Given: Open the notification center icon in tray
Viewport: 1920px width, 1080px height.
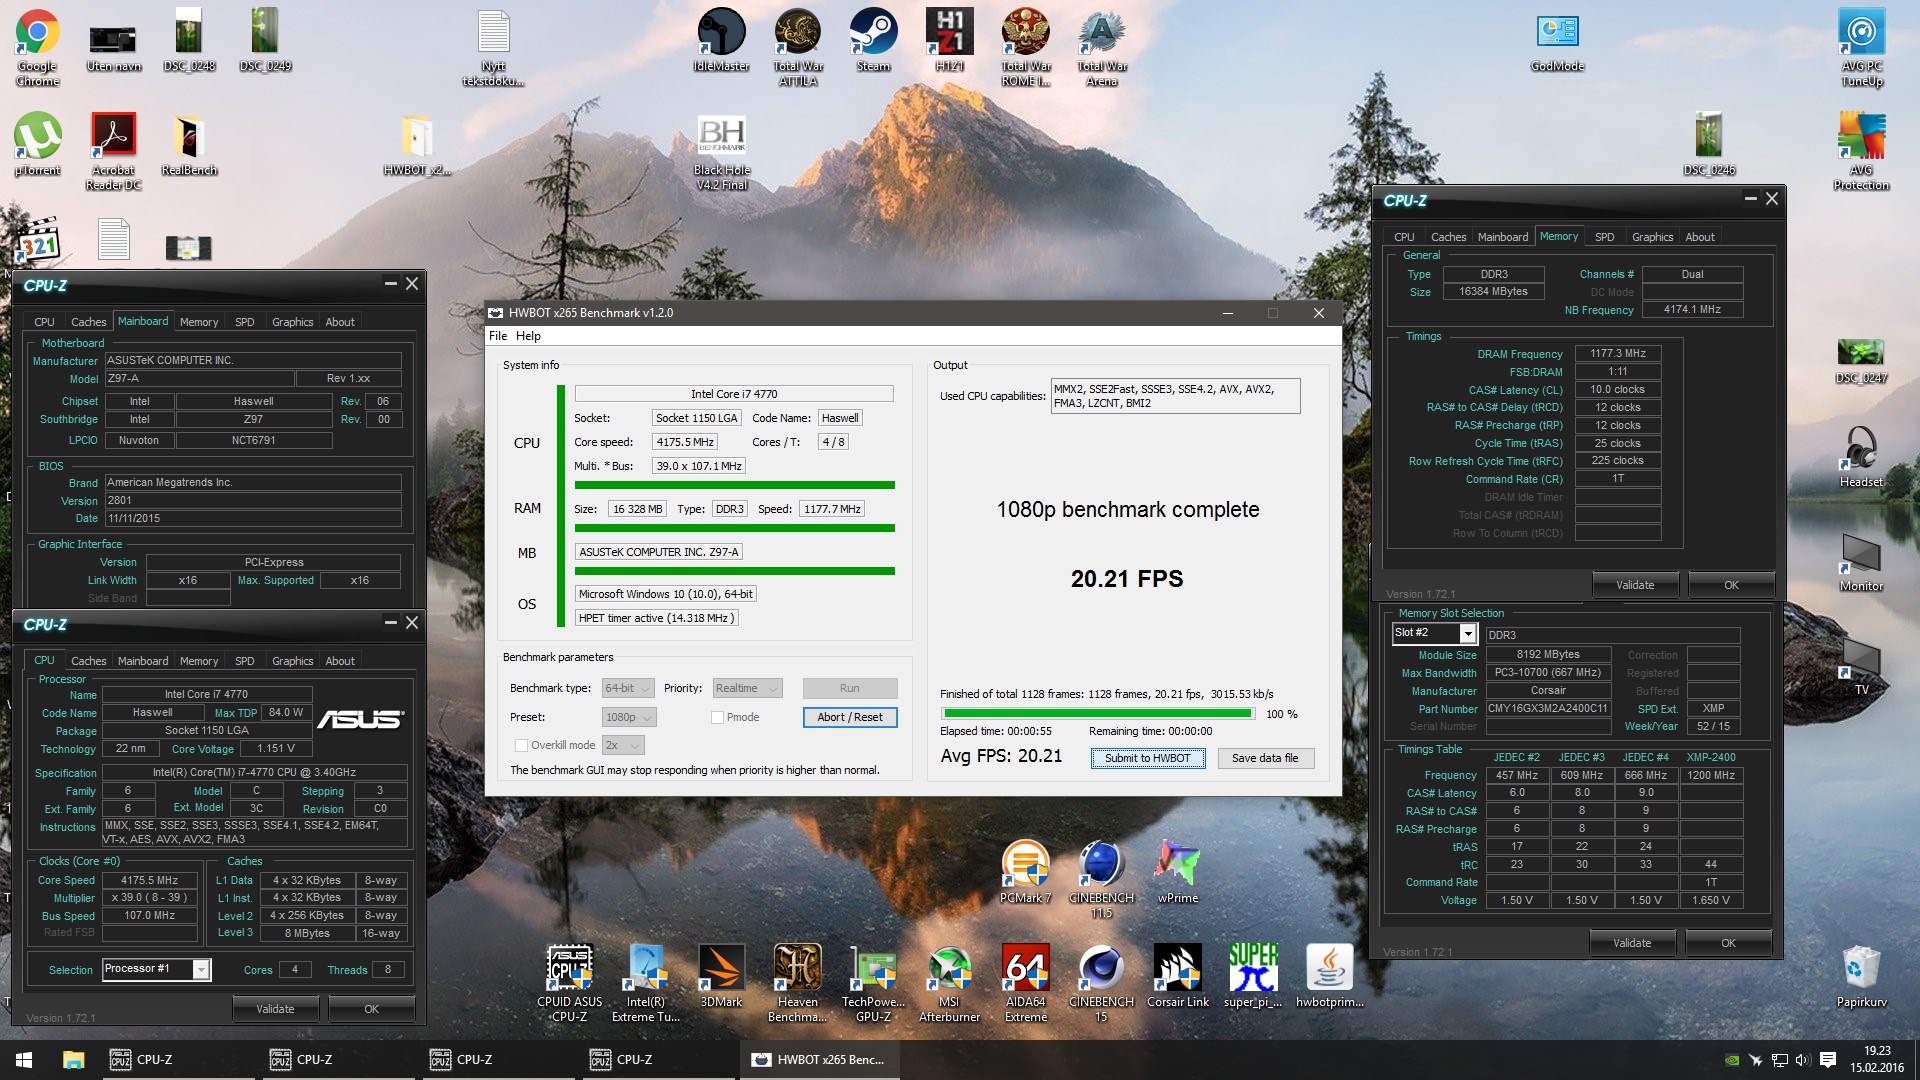Looking at the screenshot, I should point(1828,1060).
